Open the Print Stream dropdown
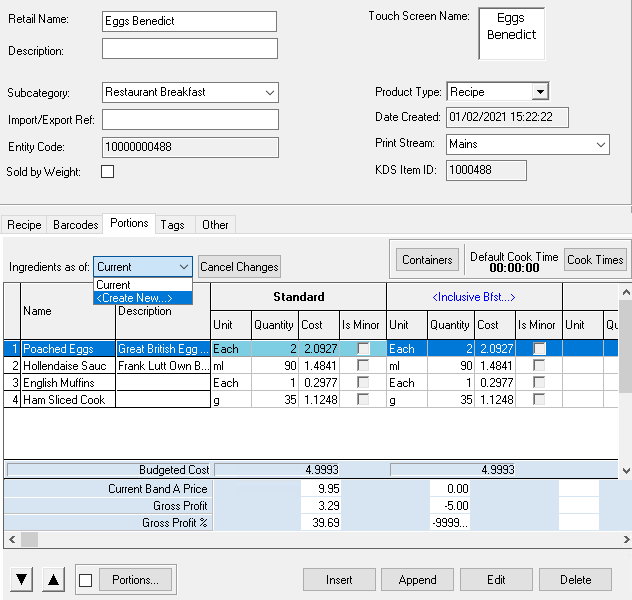Screen dimensions: 632x600 pos(600,144)
